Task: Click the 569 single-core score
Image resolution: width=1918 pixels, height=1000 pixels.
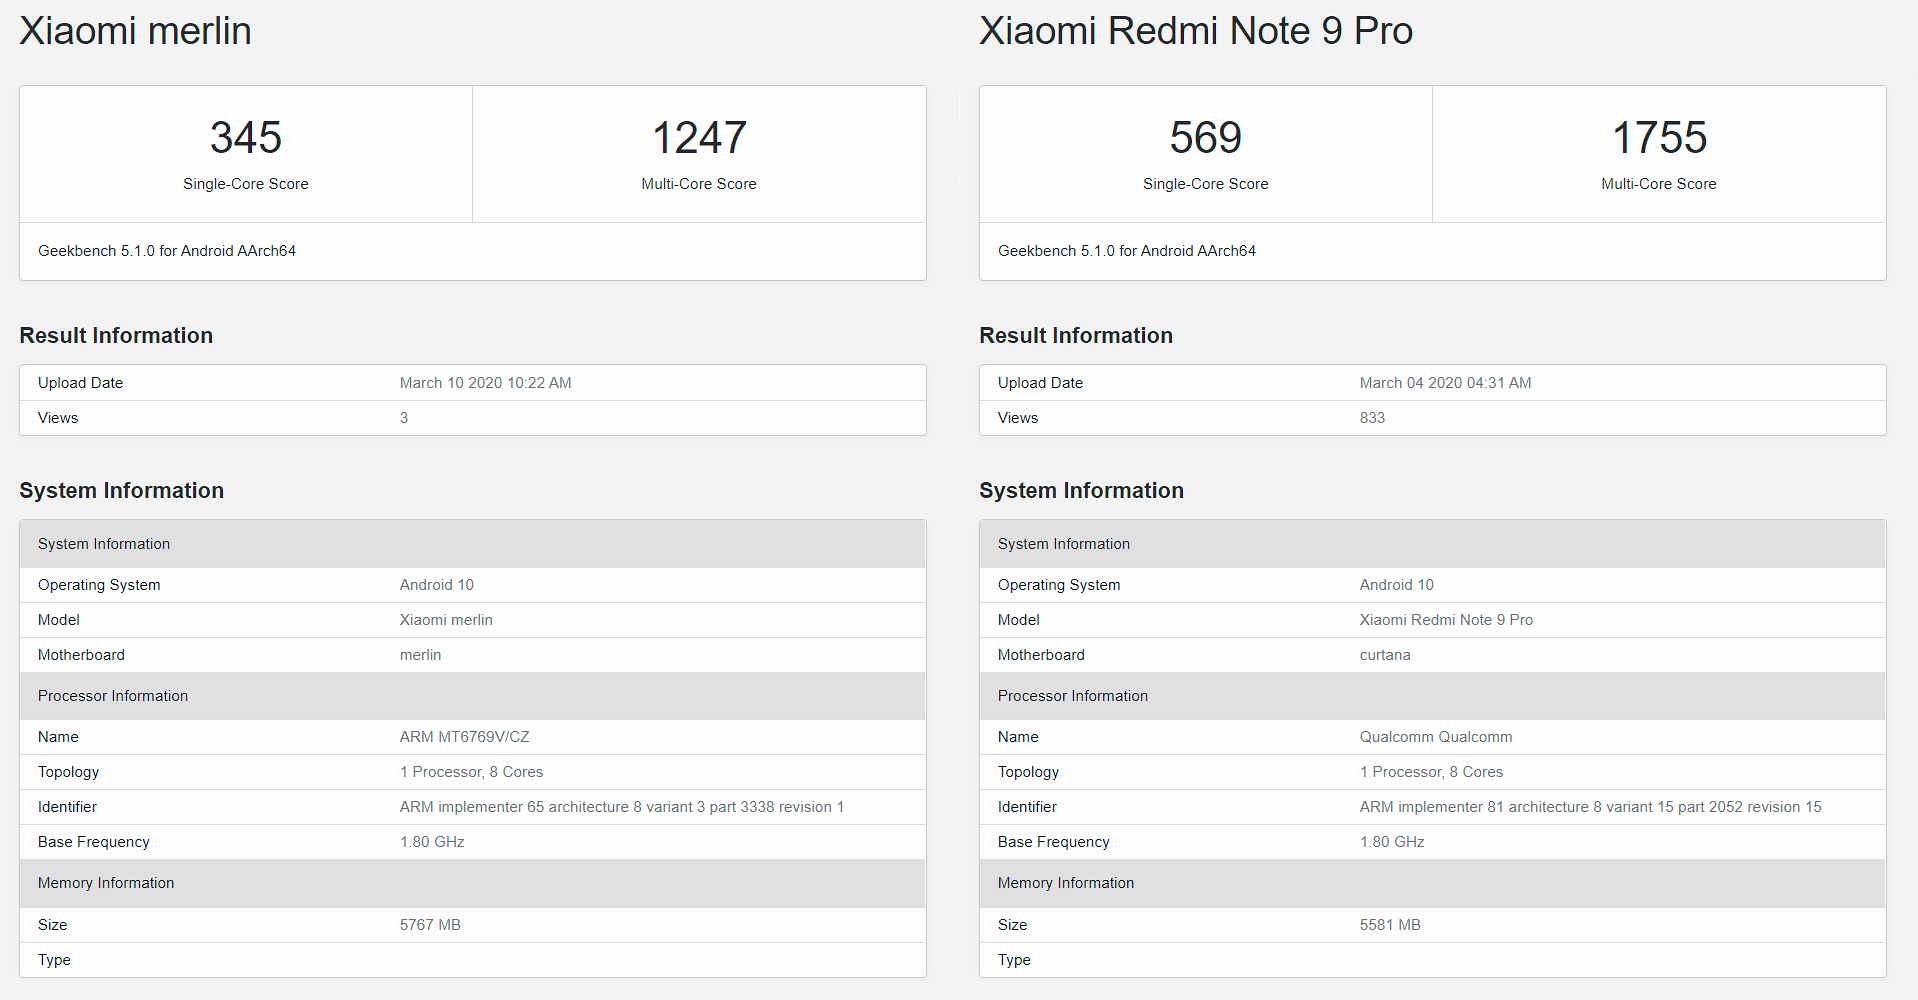Action: point(1205,138)
